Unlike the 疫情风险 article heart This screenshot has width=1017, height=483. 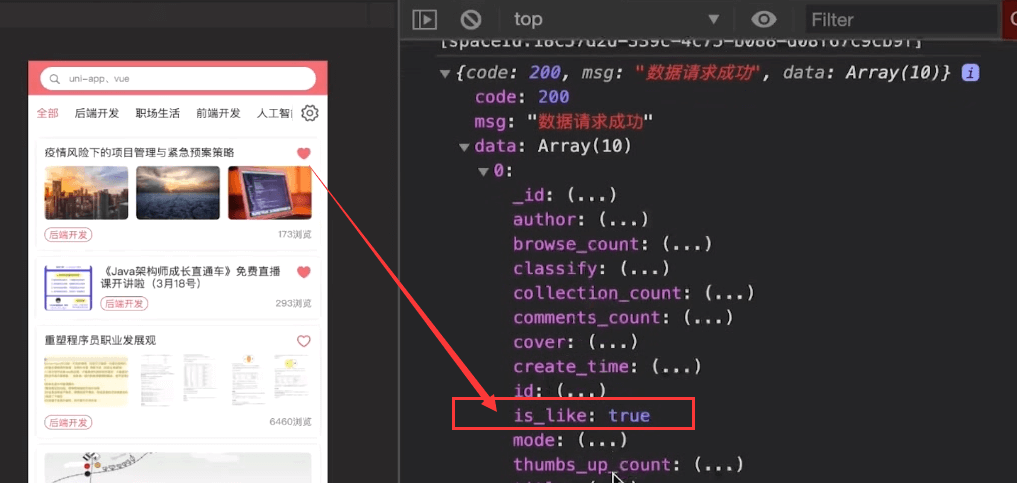pos(304,154)
